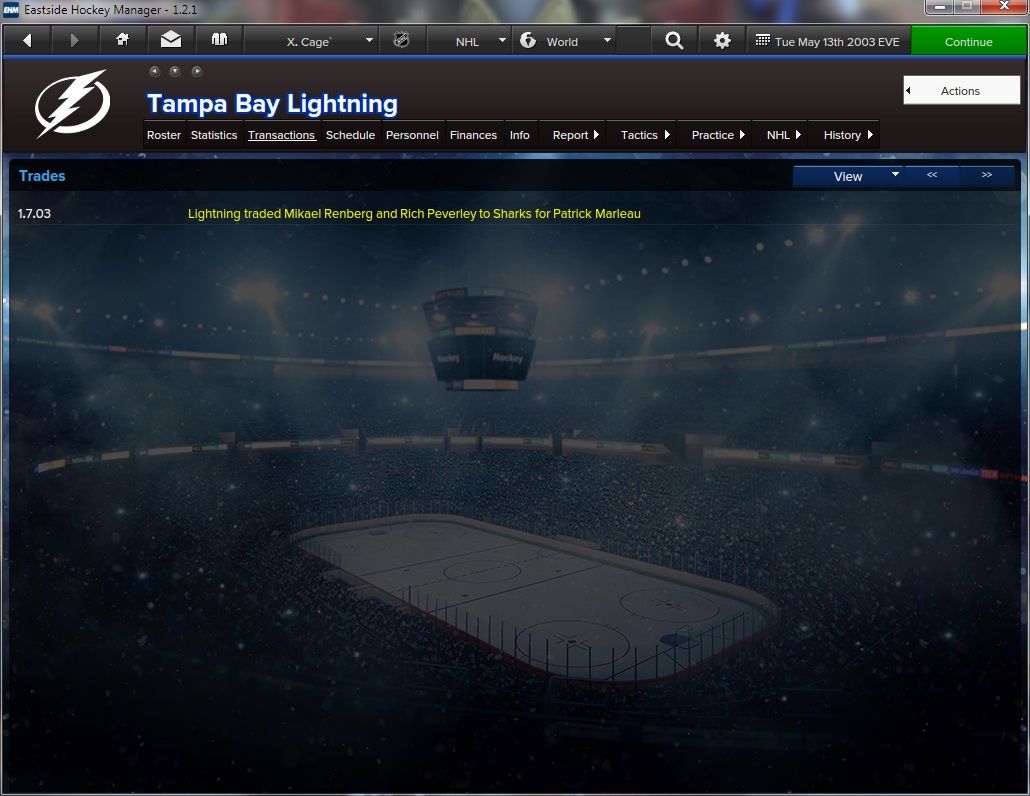Screen dimensions: 1030x796
Task: Open the NHL league dropdown in toolbar
Action: tap(469, 41)
